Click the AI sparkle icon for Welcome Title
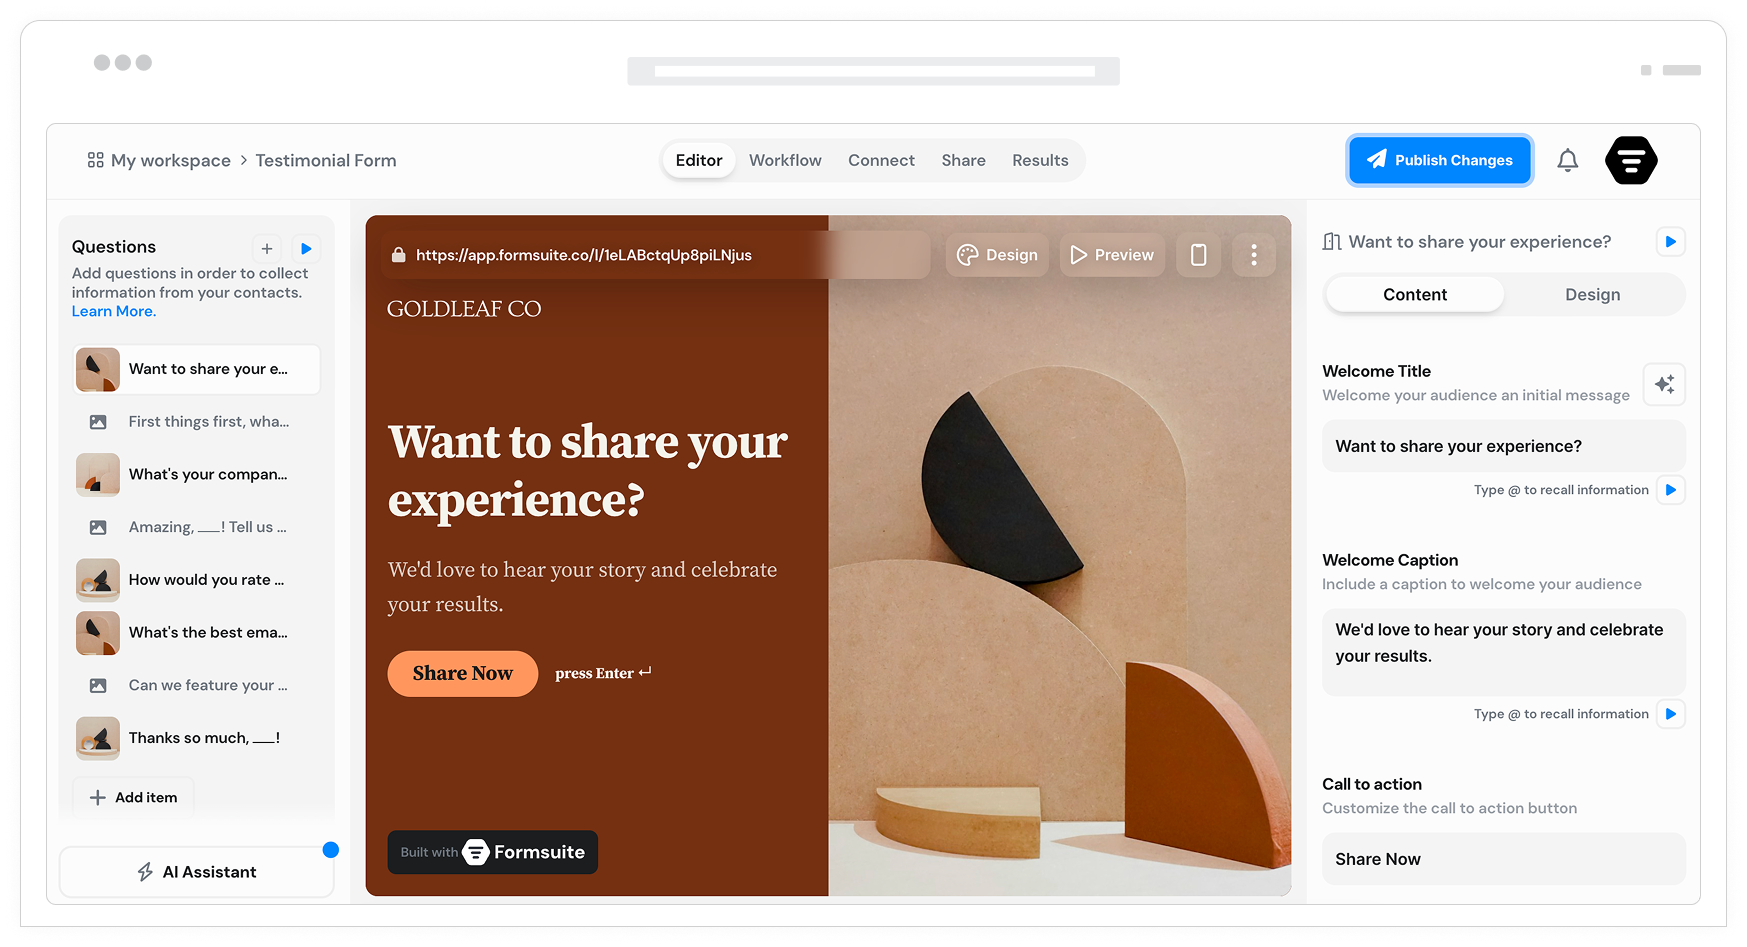The width and height of the screenshot is (1747, 947). click(1664, 384)
